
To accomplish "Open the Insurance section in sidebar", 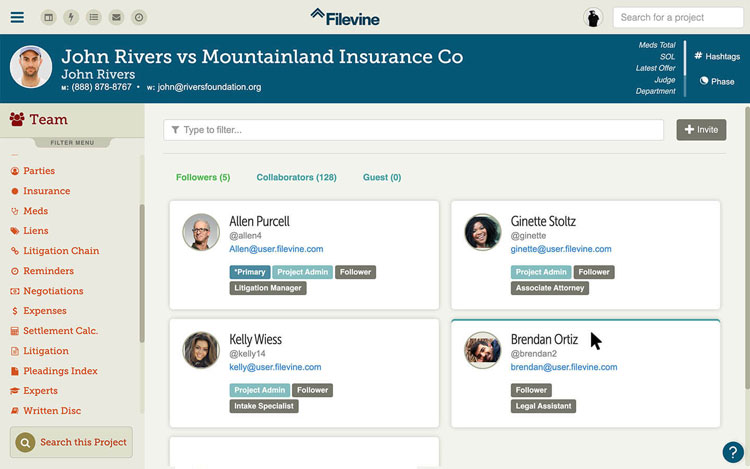I will 47,191.
